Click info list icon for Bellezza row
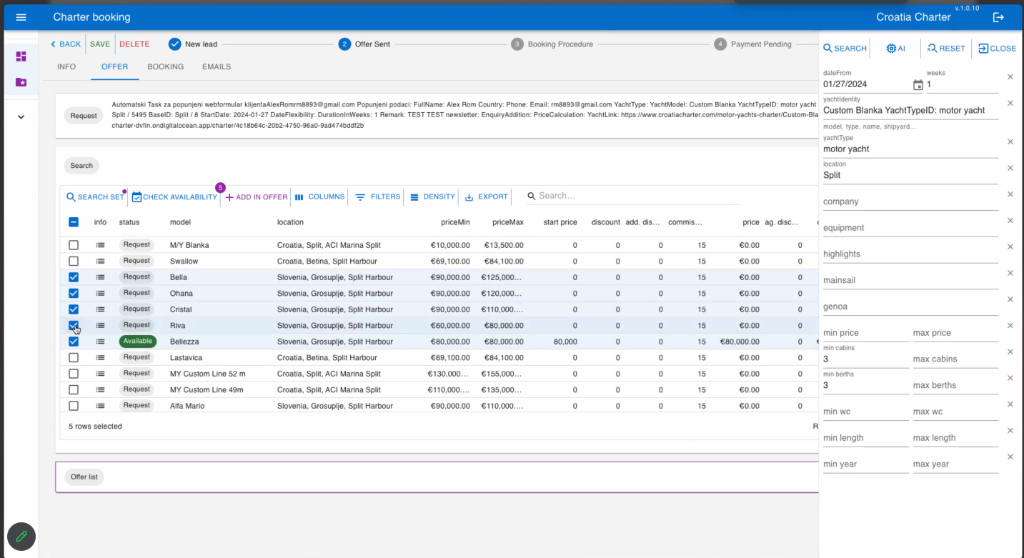This screenshot has height=558, width=1024. point(100,341)
